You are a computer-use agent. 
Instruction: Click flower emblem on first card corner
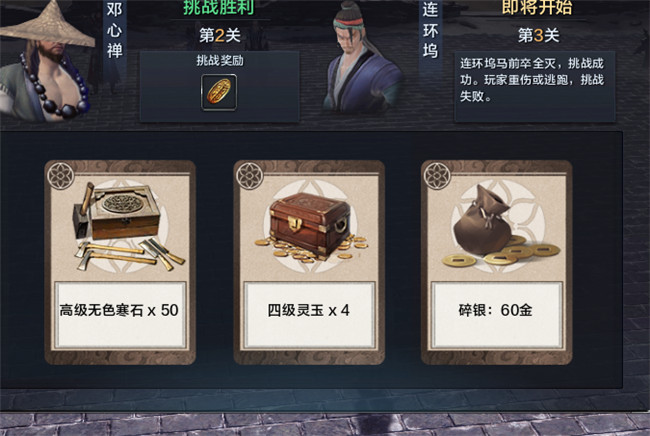tap(61, 176)
